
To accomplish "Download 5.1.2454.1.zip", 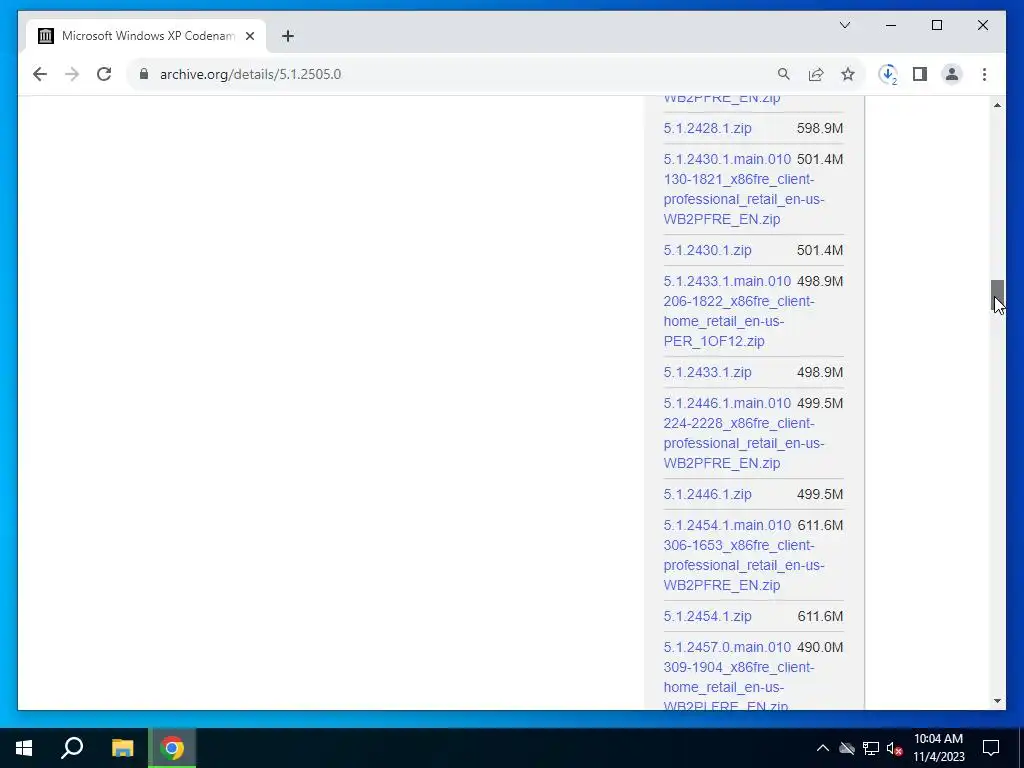I will [x=707, y=616].
